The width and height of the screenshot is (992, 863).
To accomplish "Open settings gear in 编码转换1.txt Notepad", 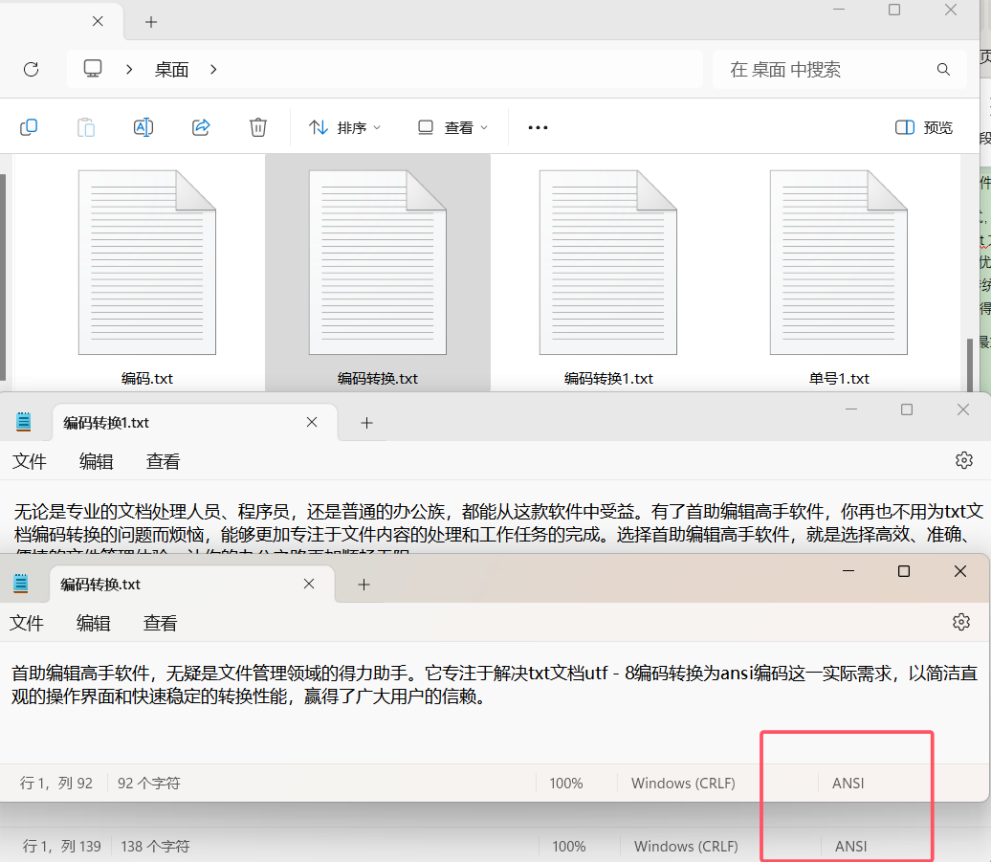I will [x=964, y=460].
